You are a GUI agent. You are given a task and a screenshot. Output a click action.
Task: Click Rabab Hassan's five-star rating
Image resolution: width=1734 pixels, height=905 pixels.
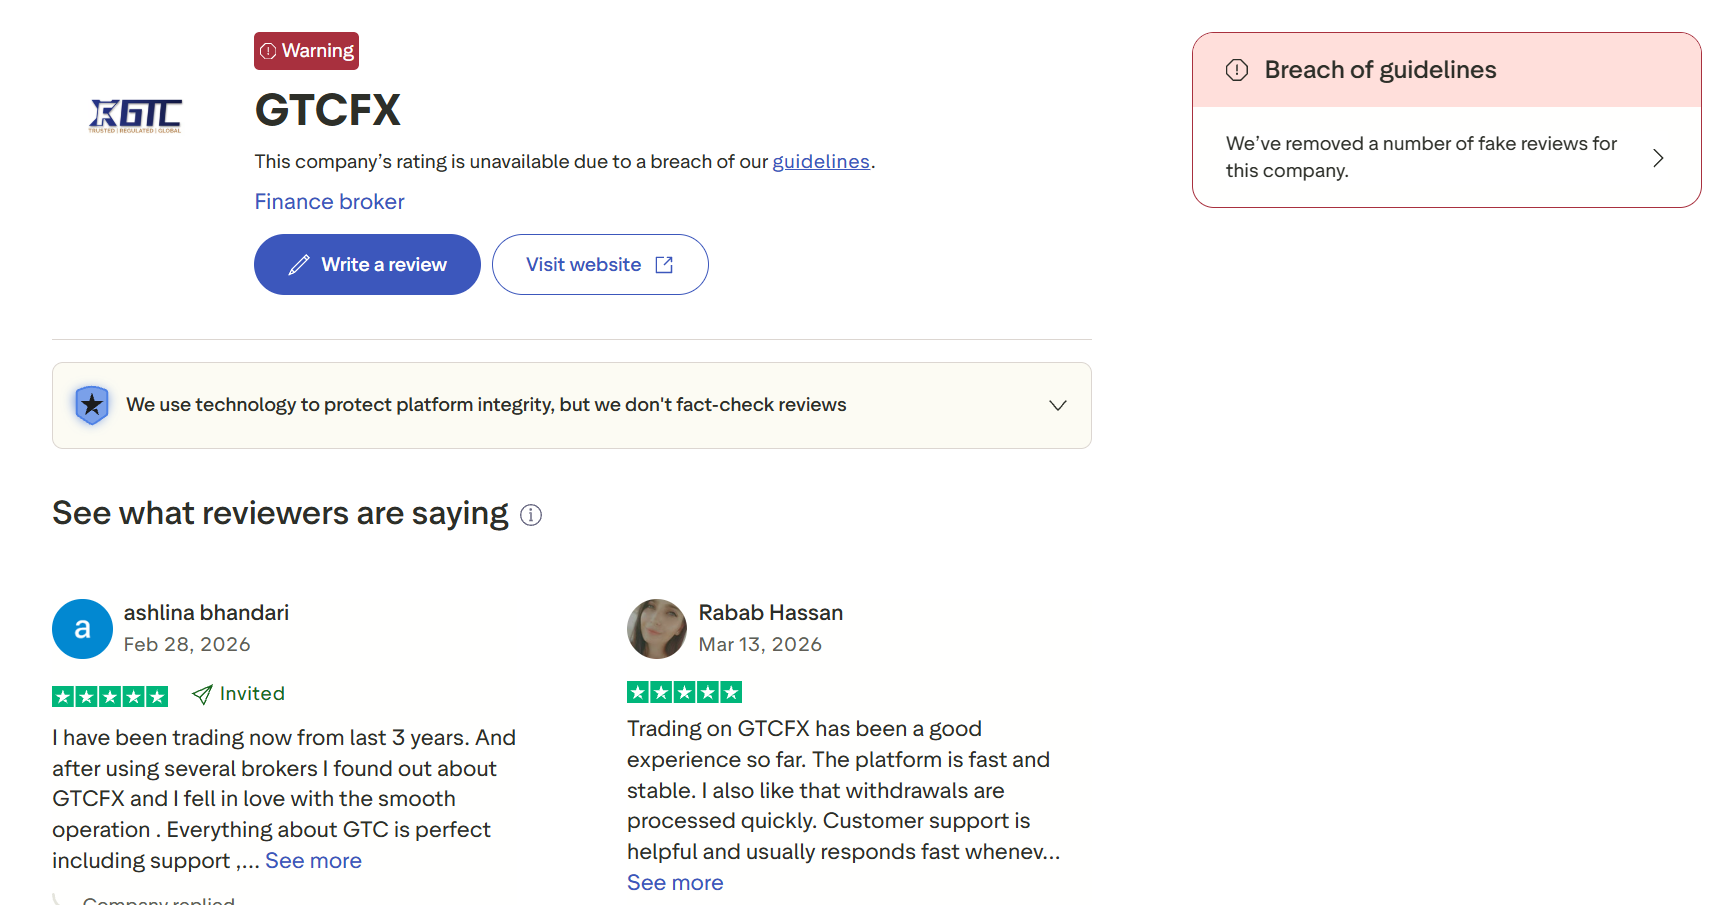coord(685,692)
